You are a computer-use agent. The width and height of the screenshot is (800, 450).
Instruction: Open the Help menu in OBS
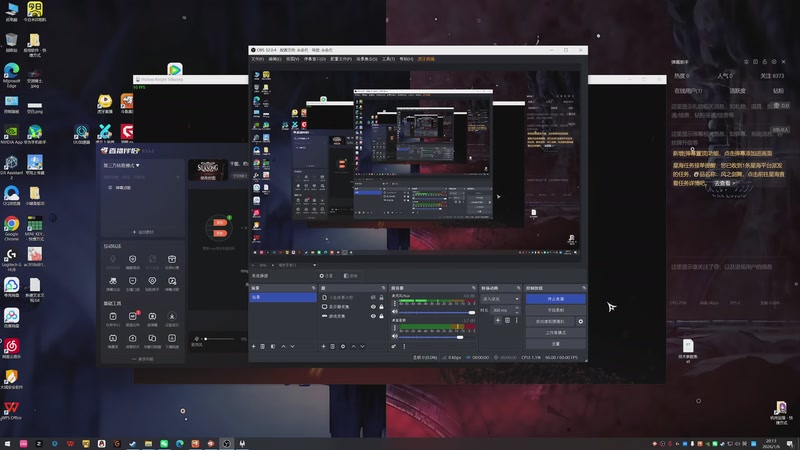(x=406, y=59)
